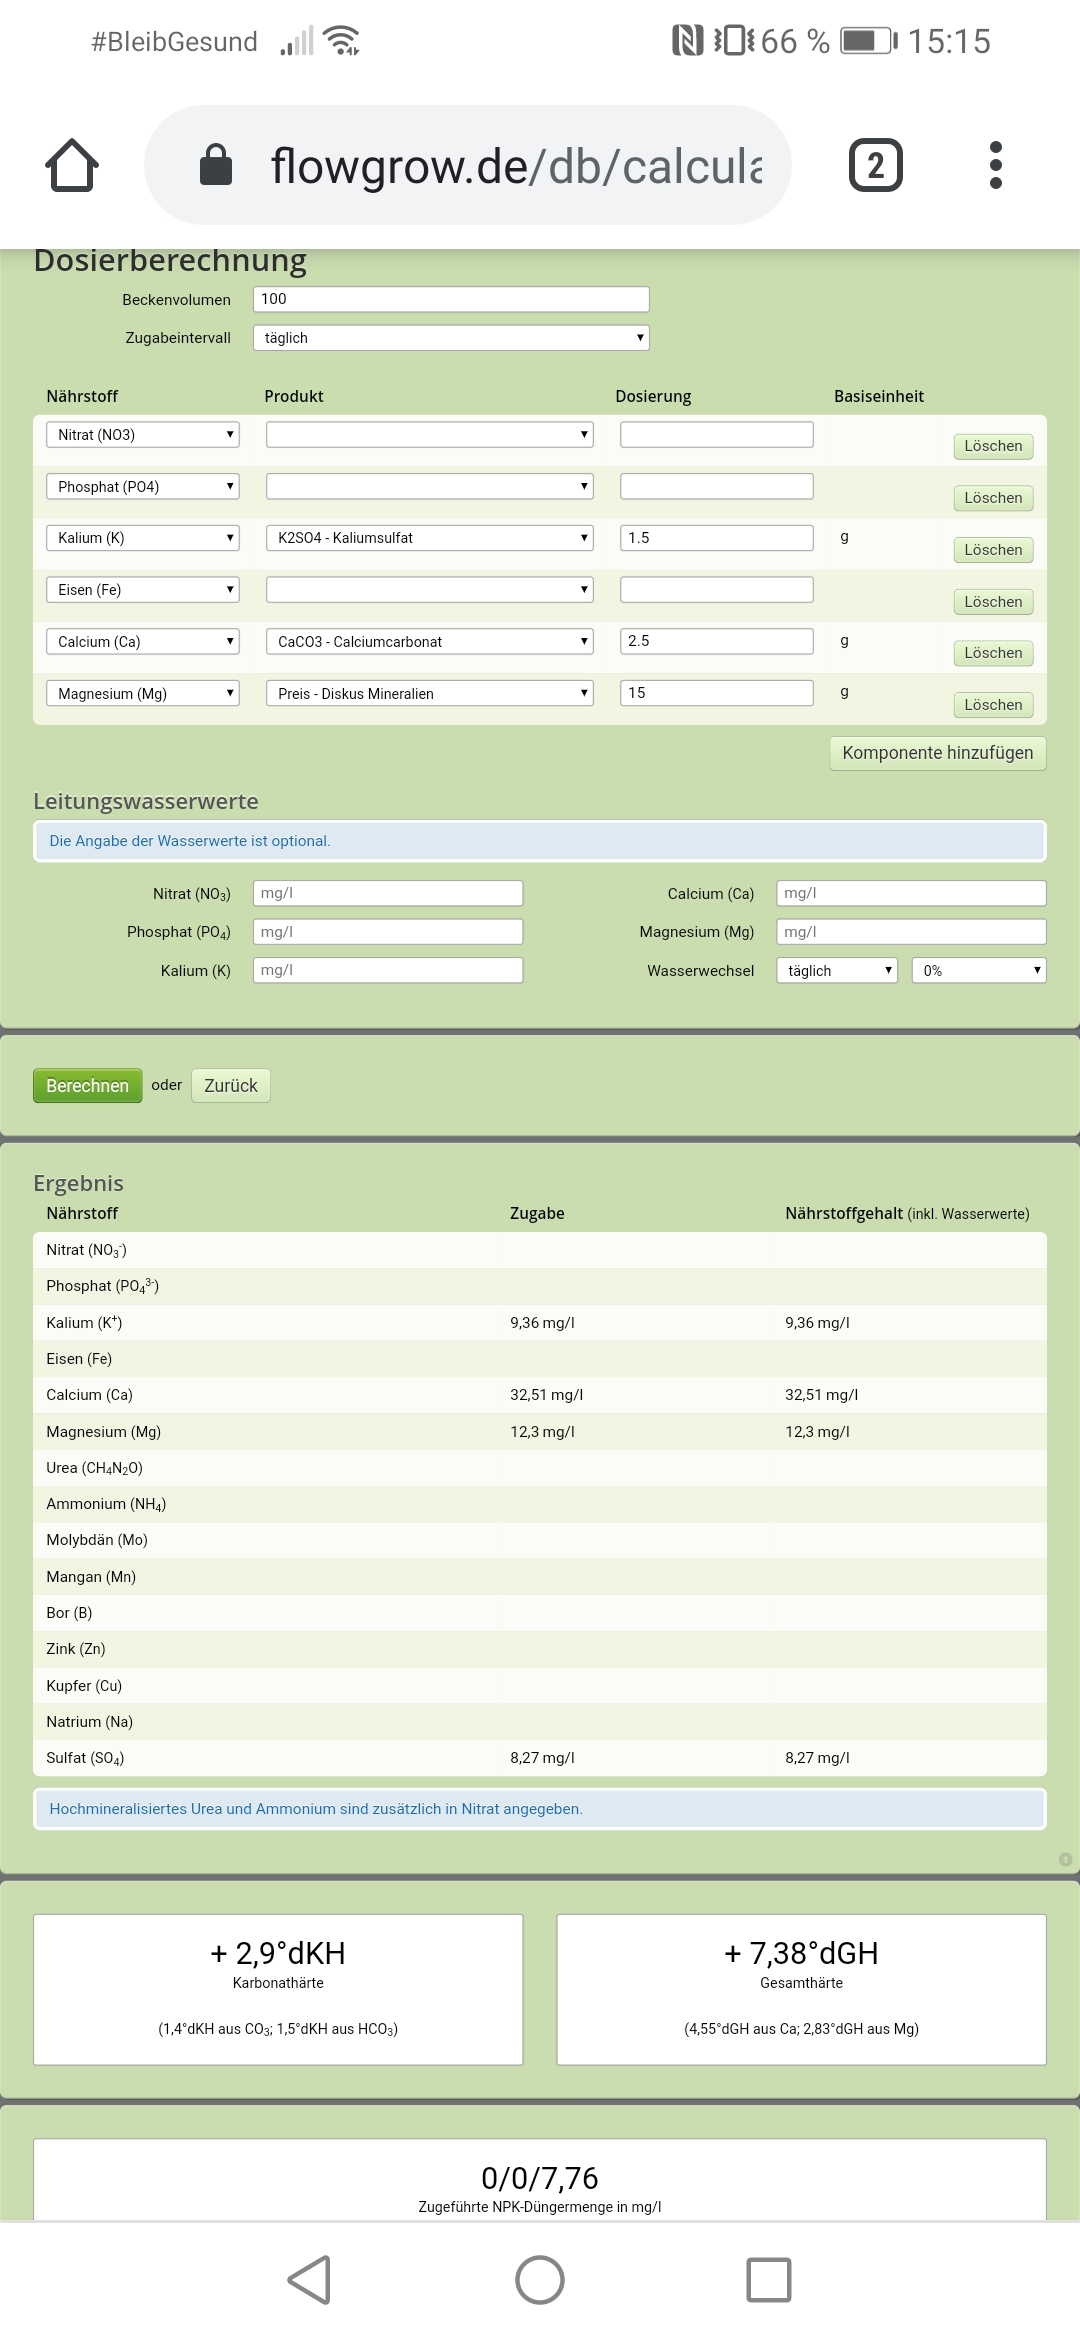This screenshot has width=1080, height=2340.
Task: Open the three-dot browser menu
Action: 995,165
